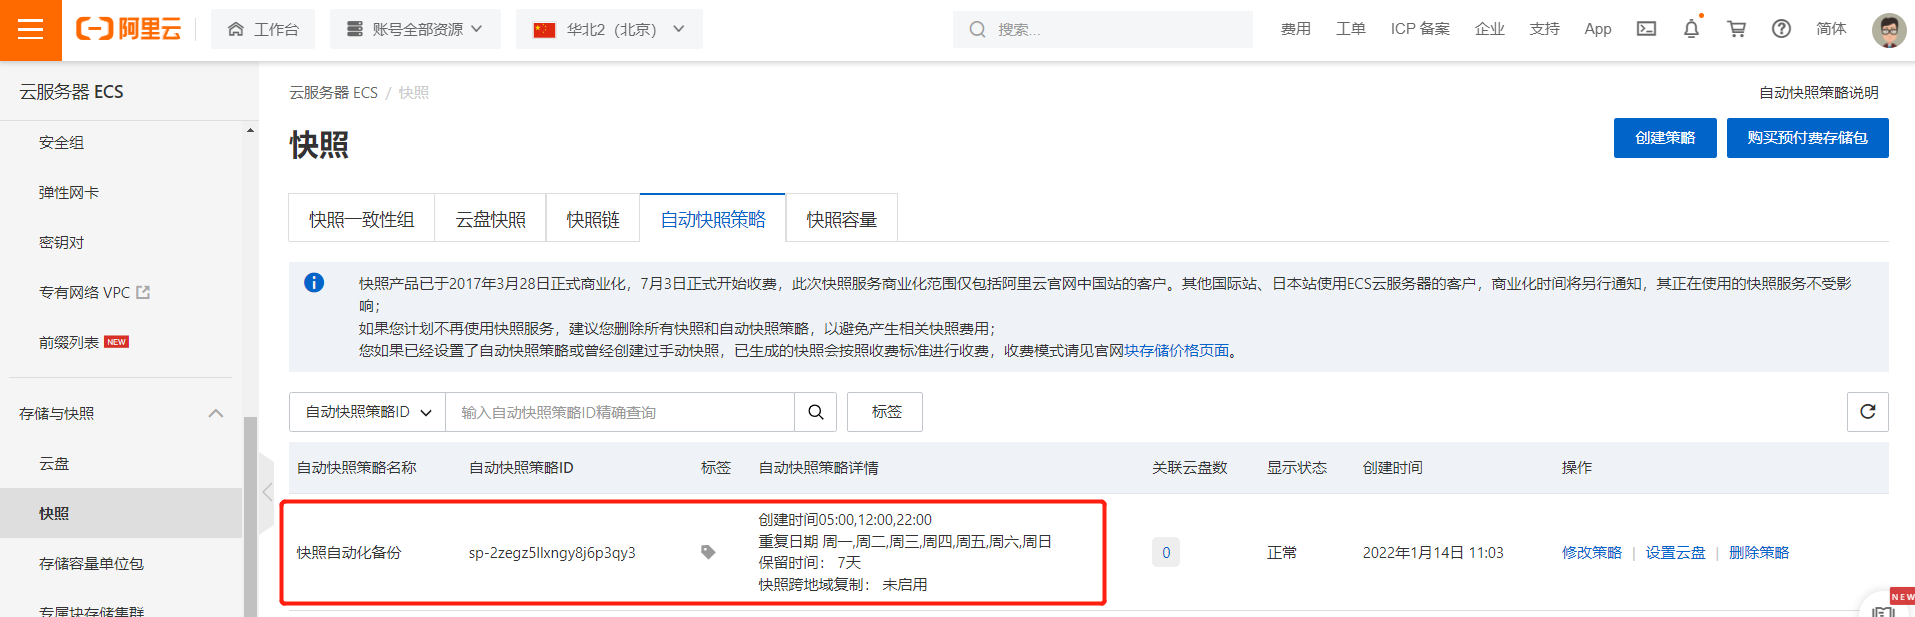Image resolution: width=1915 pixels, height=617 pixels.
Task: Click the sidebar scroll-up arrow
Action: tap(250, 130)
